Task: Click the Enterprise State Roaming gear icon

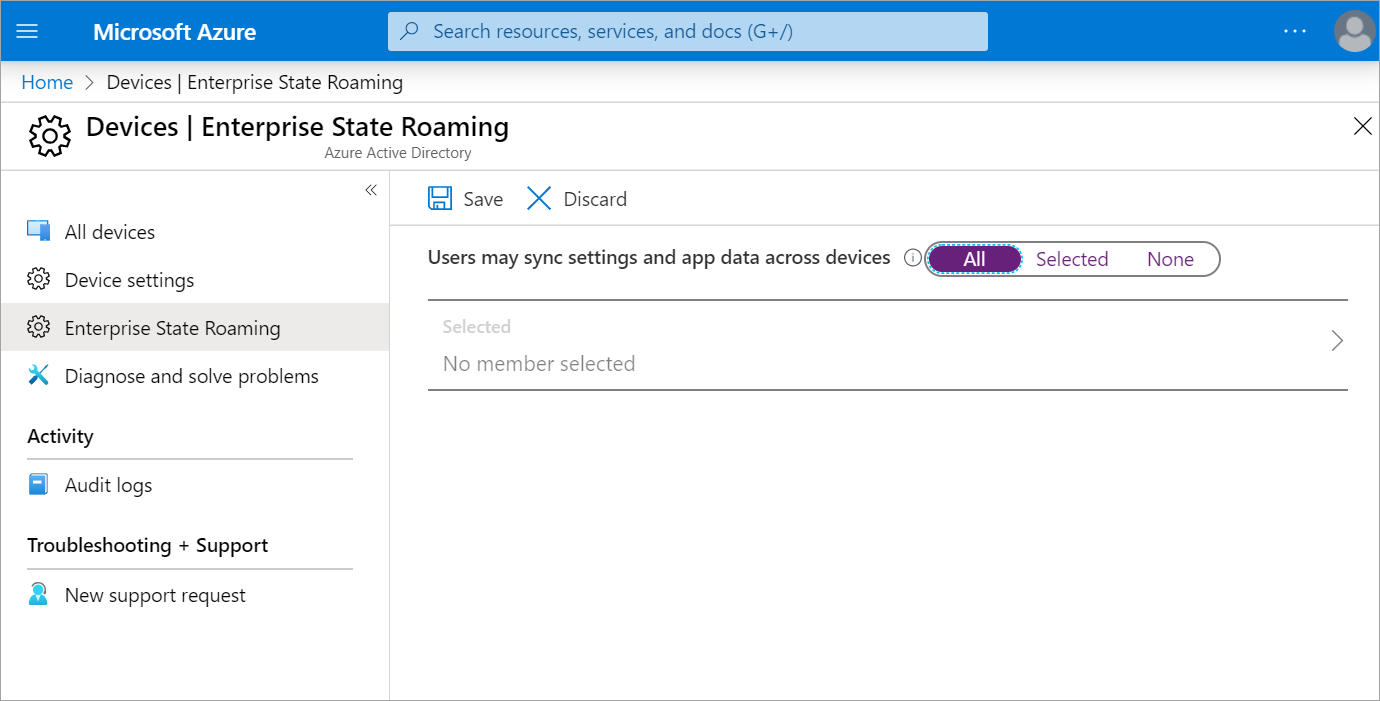Action: click(x=39, y=327)
